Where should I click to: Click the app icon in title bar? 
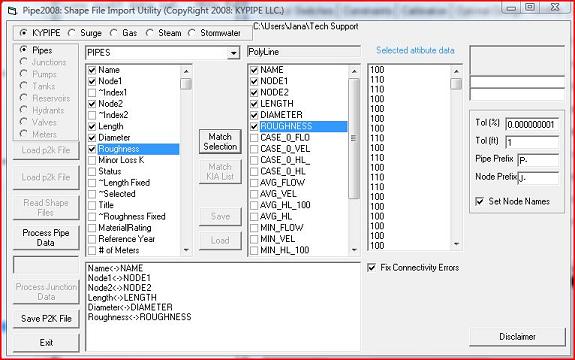click(12, 11)
